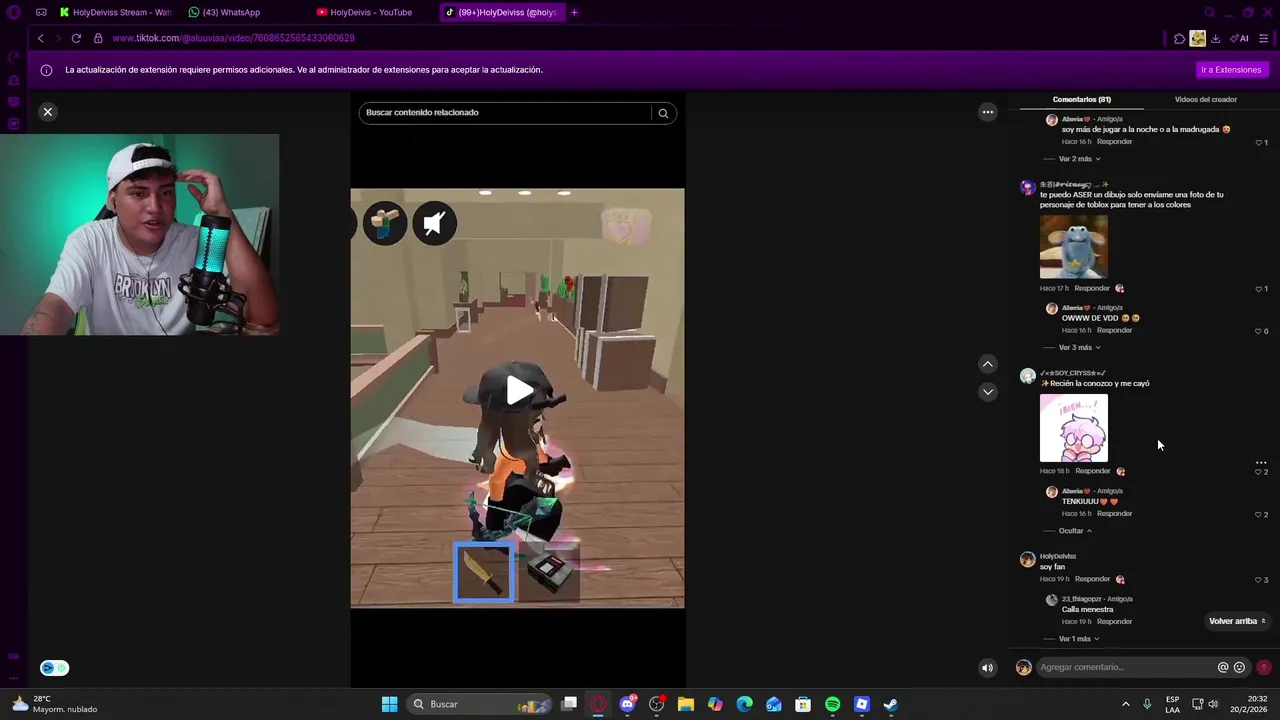The width and height of the screenshot is (1280, 720).
Task: Reply to the 'OWWW DE VDD' comment
Action: coord(1114,330)
